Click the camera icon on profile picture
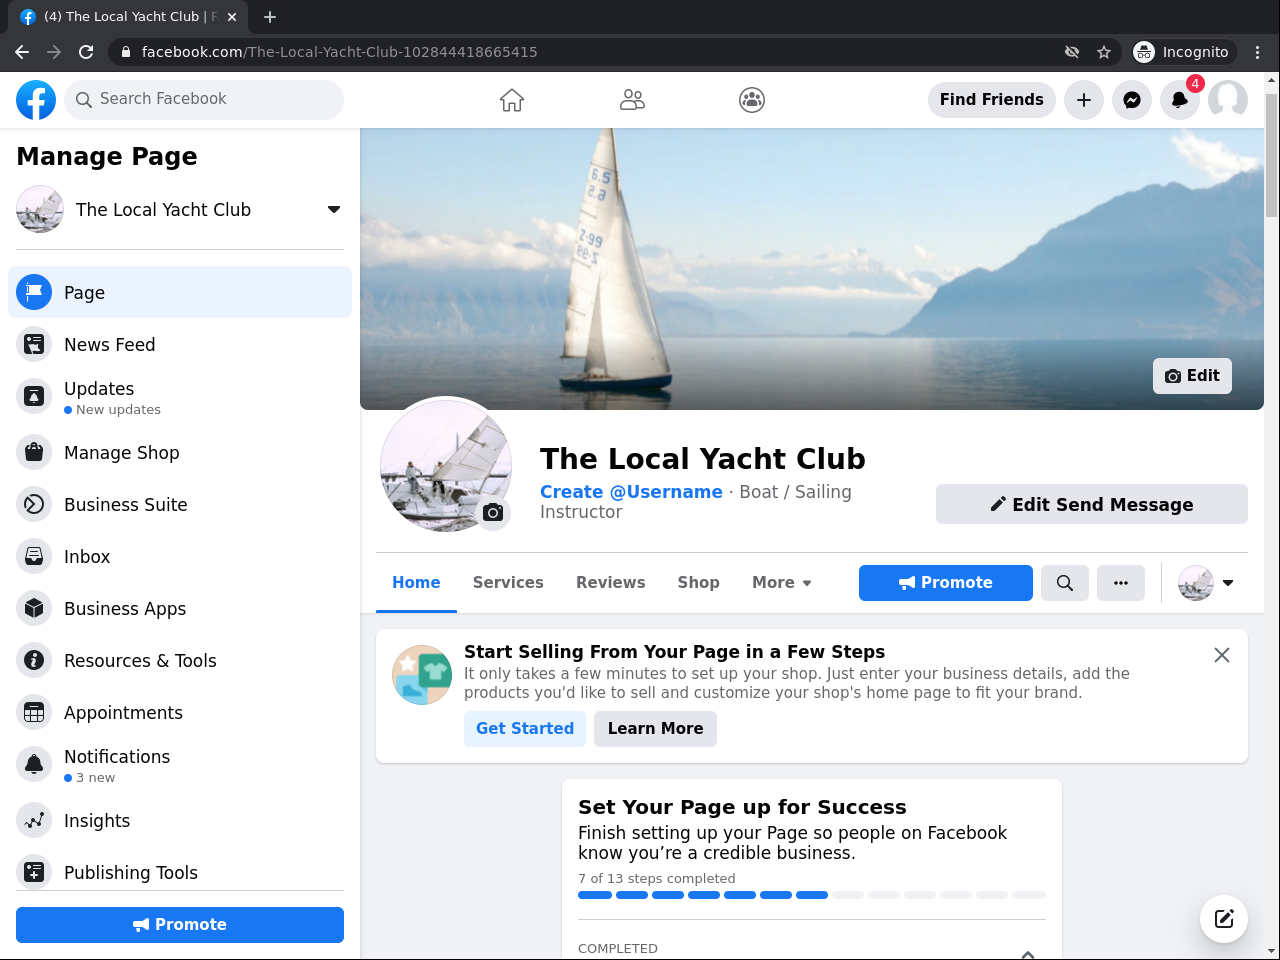The height and width of the screenshot is (960, 1280). pyautogui.click(x=493, y=512)
